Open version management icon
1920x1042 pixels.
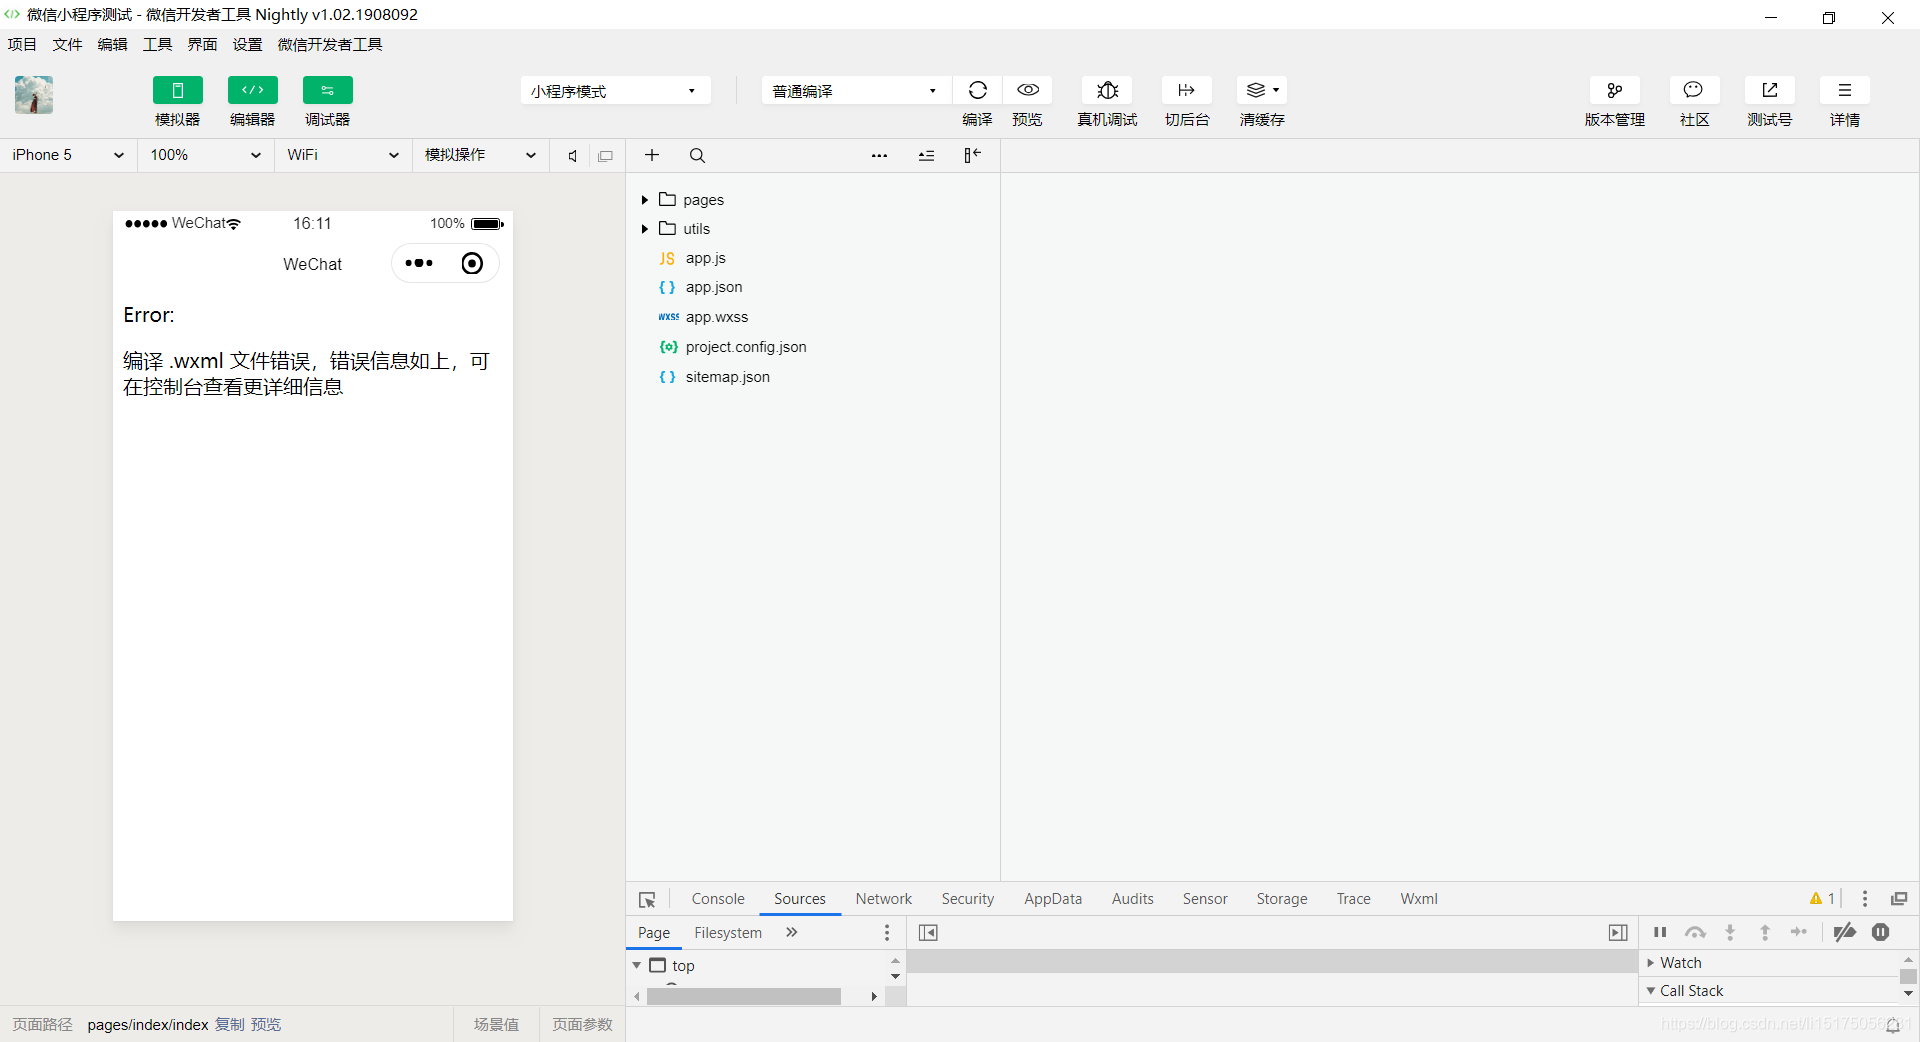pyautogui.click(x=1614, y=90)
